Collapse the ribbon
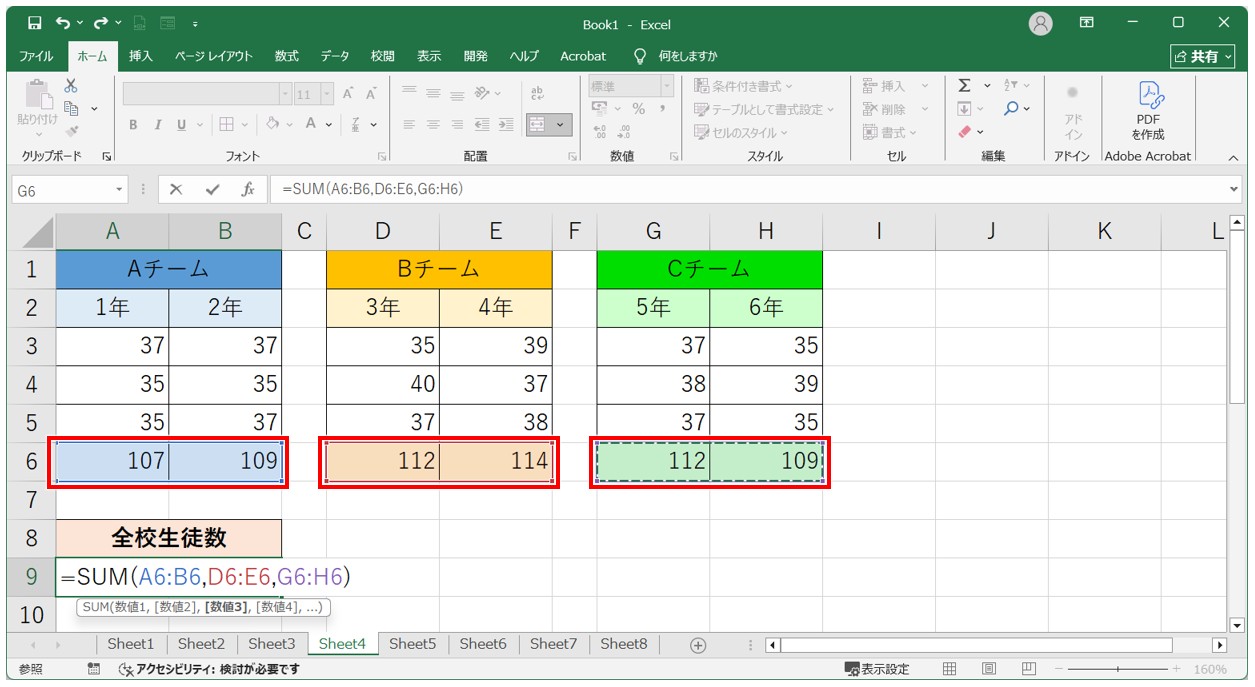 (x=1232, y=157)
